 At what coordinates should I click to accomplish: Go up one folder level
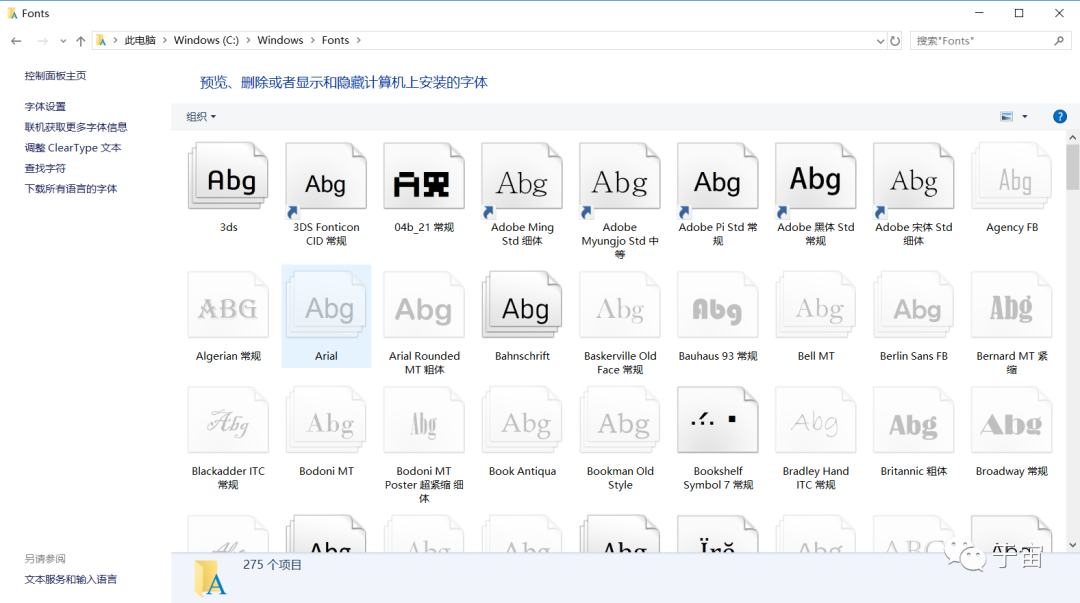coord(81,41)
